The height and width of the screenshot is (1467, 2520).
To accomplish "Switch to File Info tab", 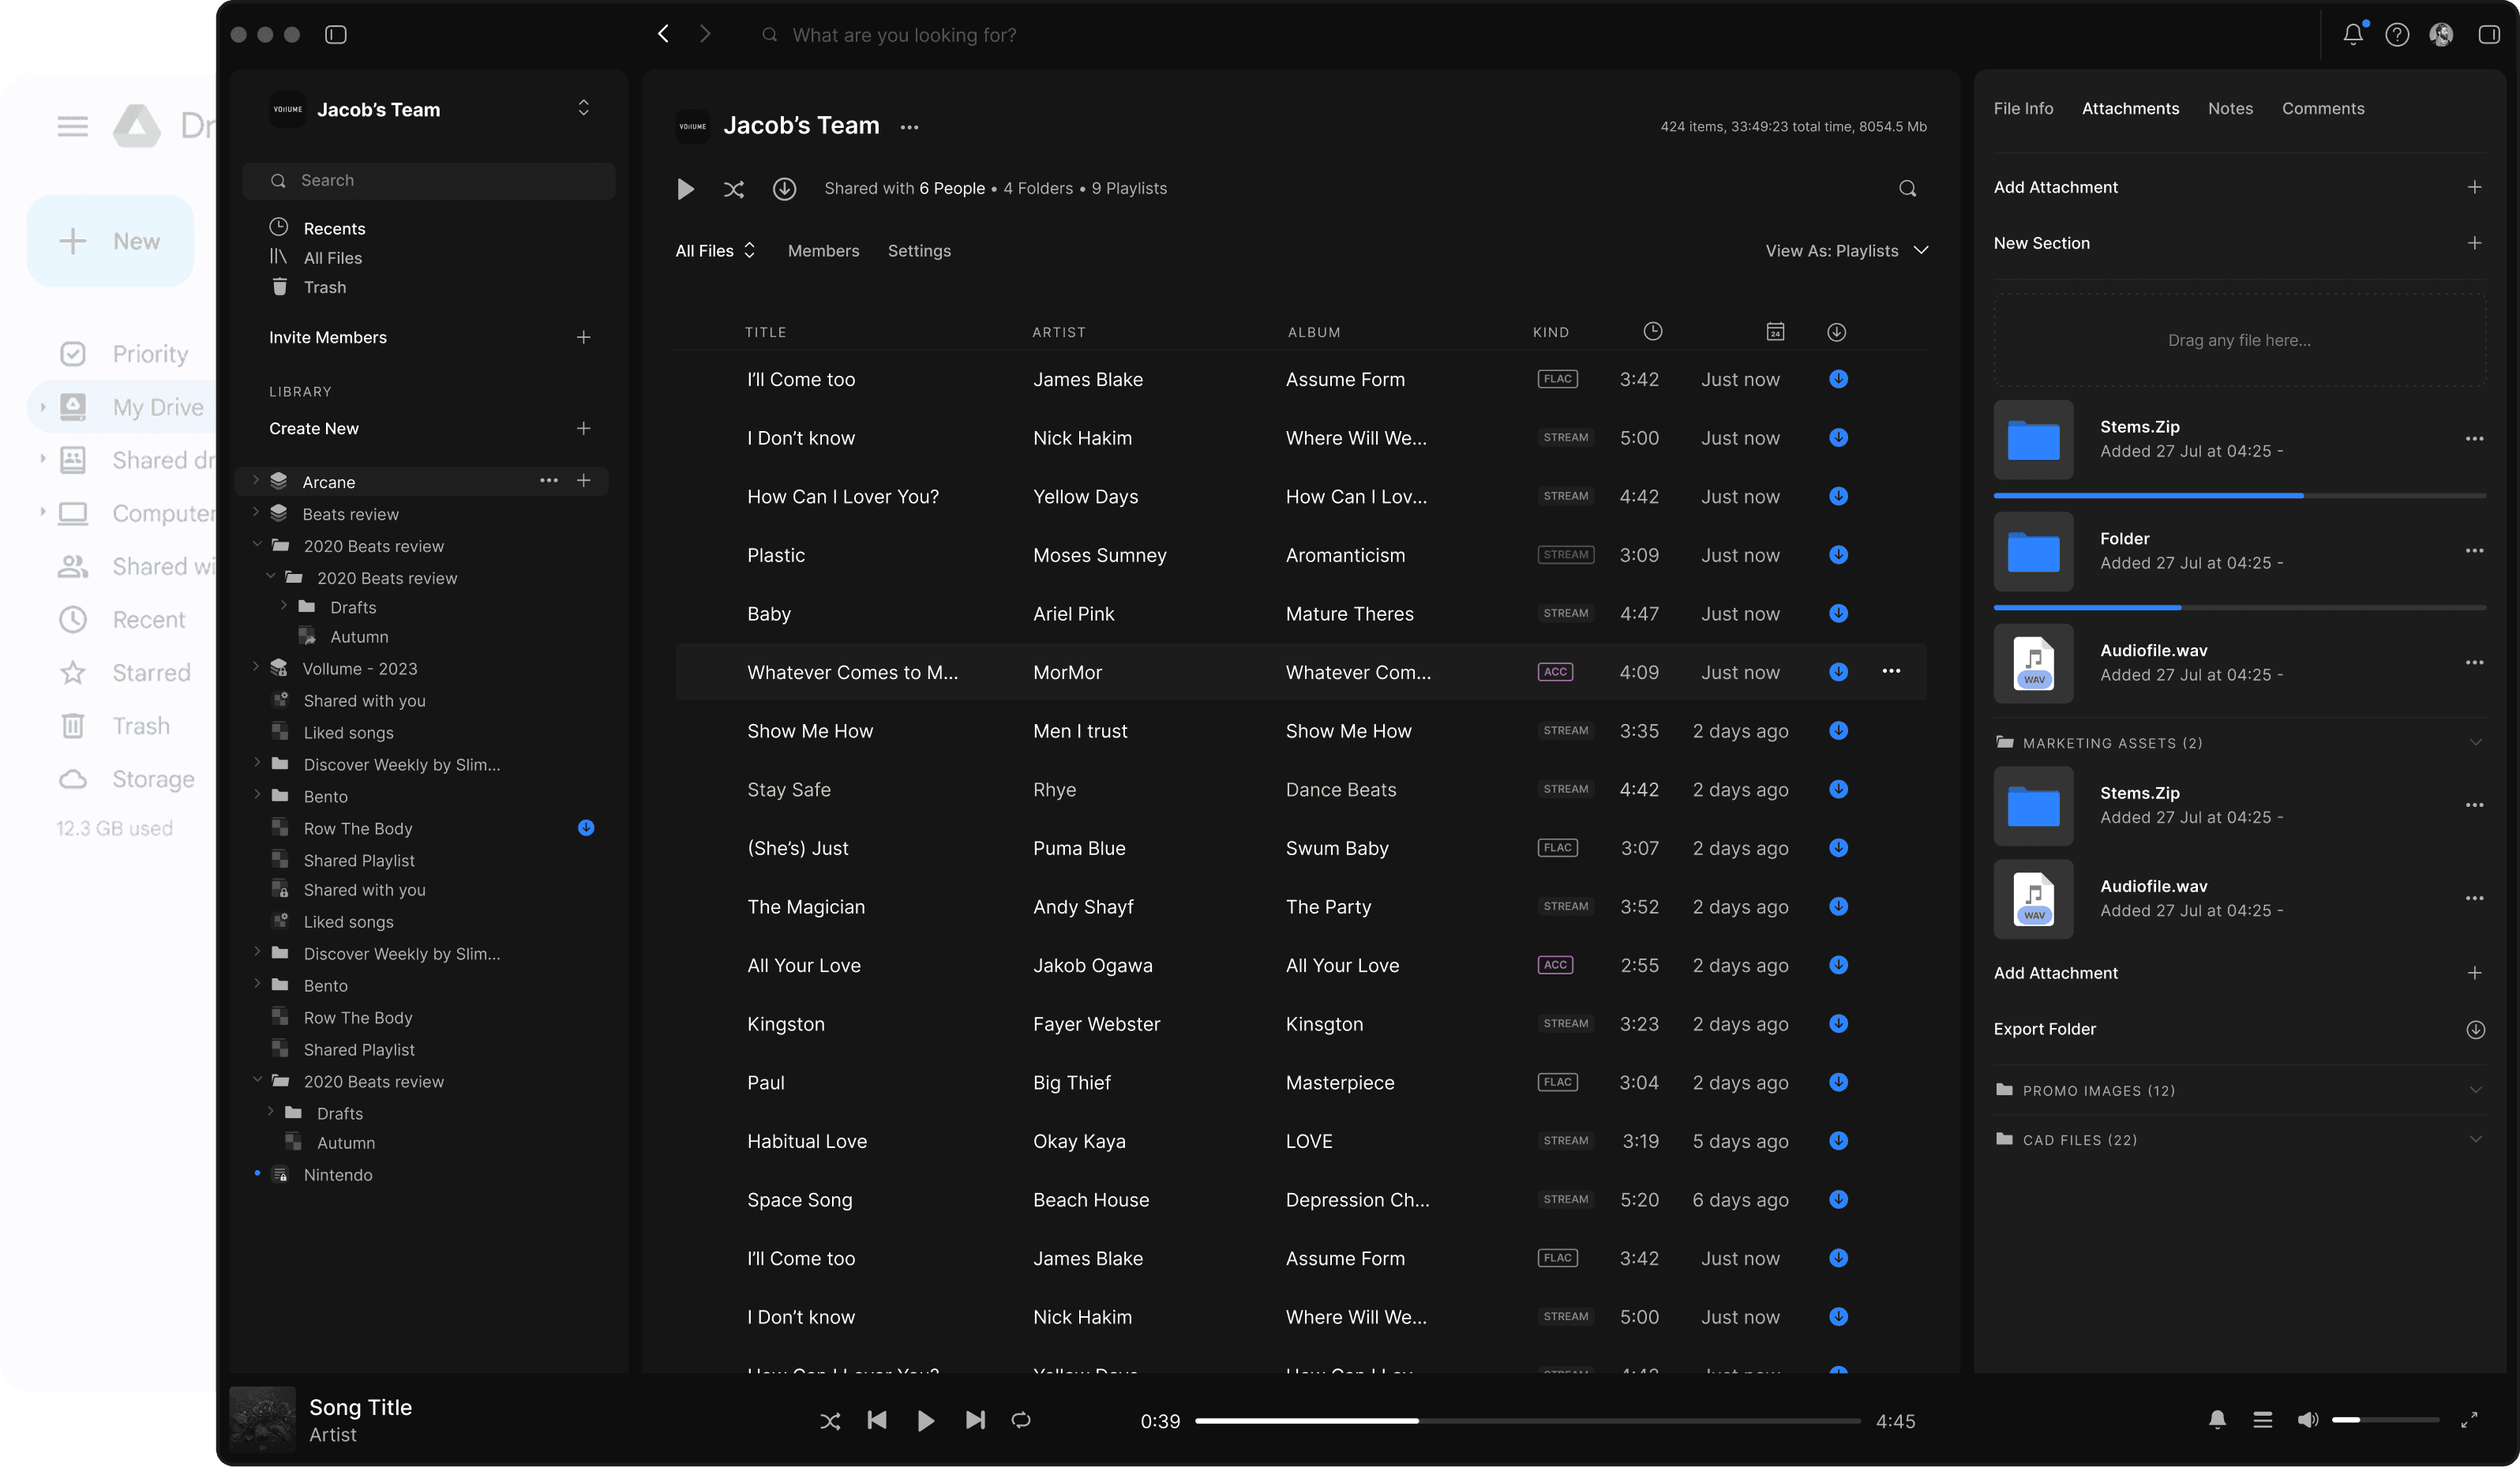I will 2023,109.
